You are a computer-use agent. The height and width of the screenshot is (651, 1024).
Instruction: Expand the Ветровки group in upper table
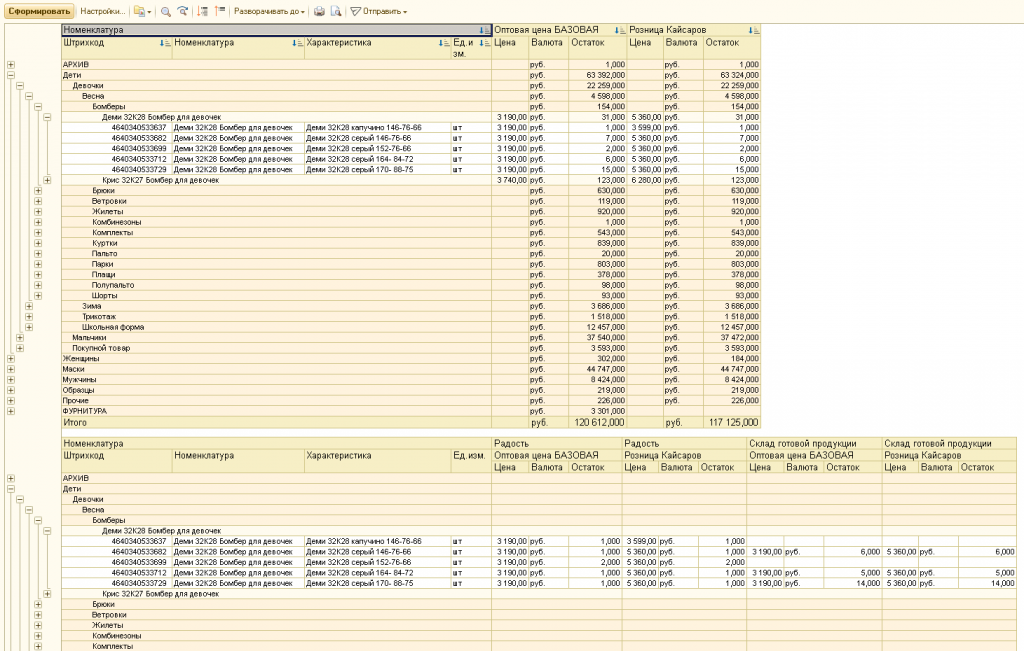38,201
